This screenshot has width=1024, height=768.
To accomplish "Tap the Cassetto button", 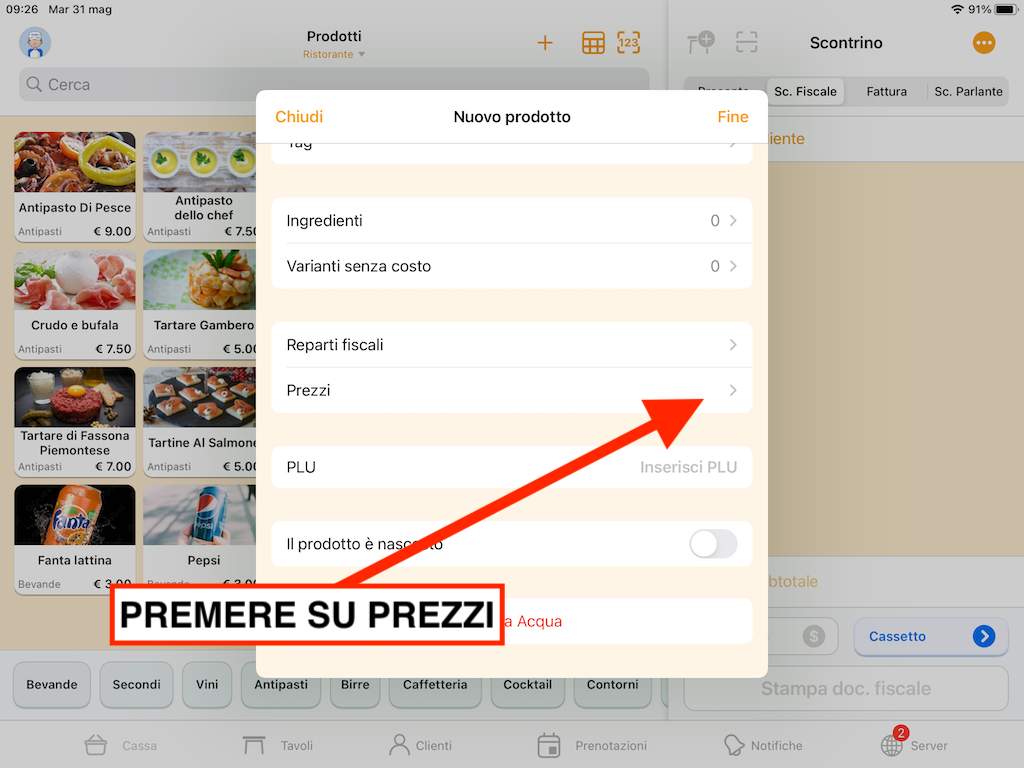I will tap(931, 636).
